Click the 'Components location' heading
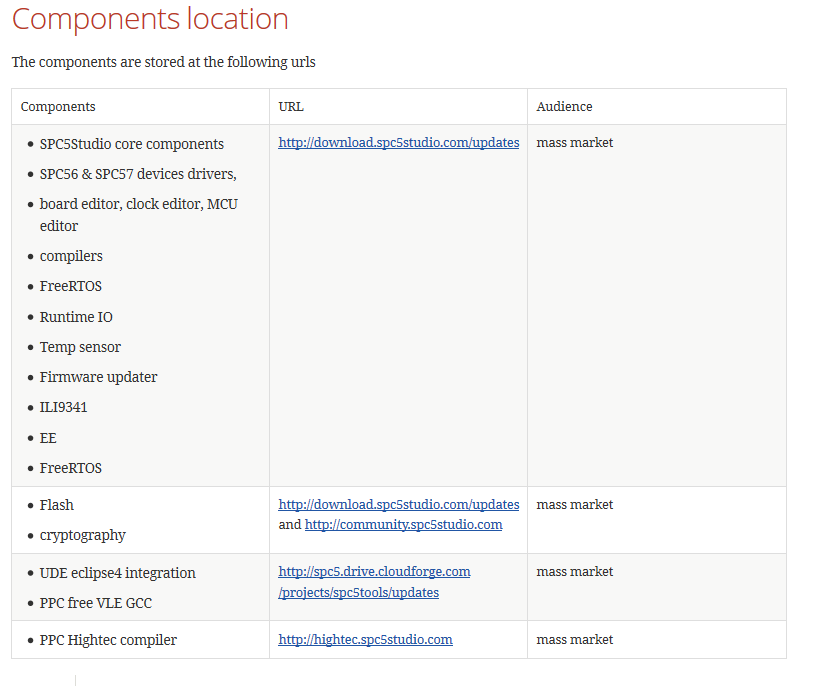The height and width of the screenshot is (686, 834). click(x=150, y=19)
